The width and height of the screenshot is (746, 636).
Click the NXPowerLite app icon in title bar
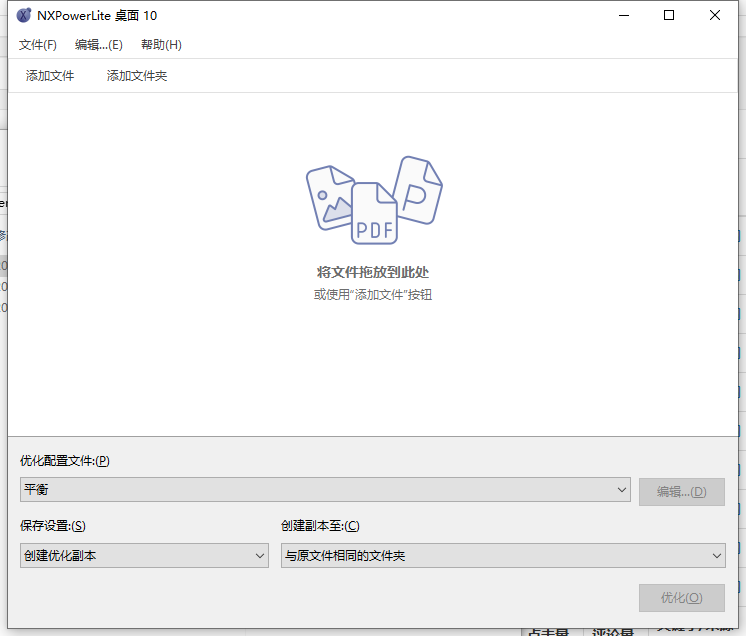click(x=24, y=15)
